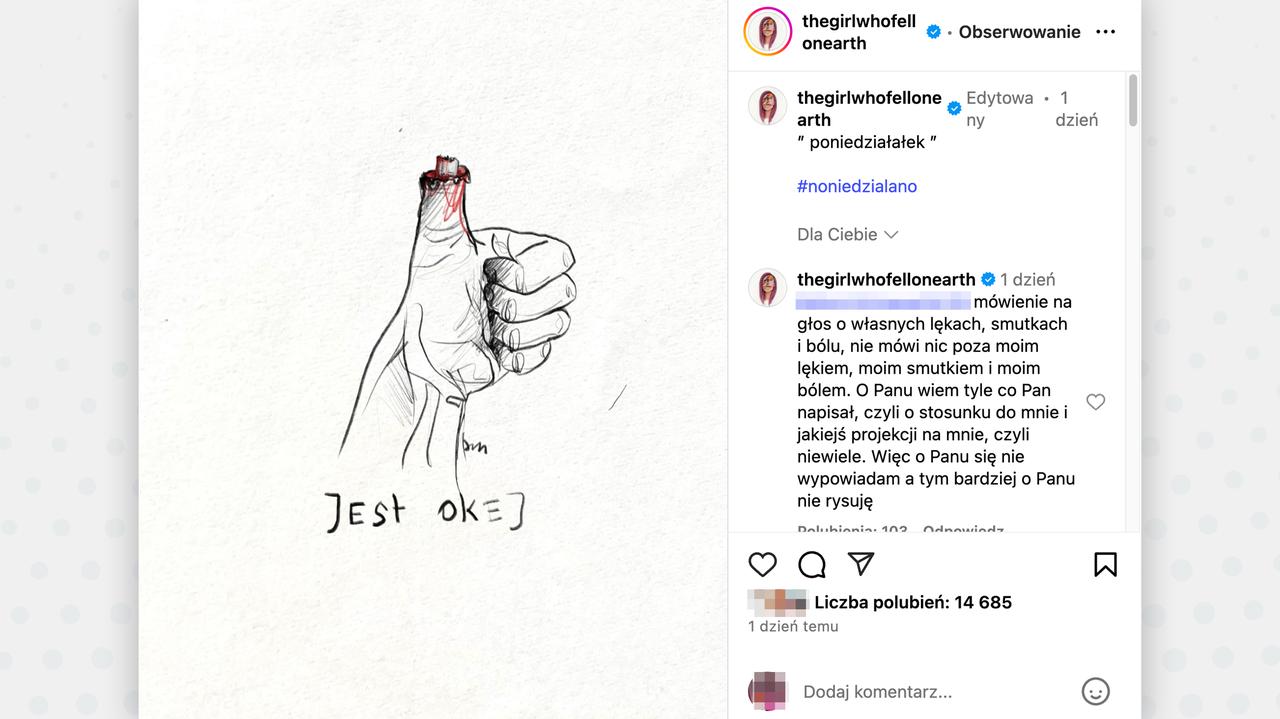The height and width of the screenshot is (719, 1280).
Task: Open comment speech bubble icon
Action: pyautogui.click(x=812, y=565)
